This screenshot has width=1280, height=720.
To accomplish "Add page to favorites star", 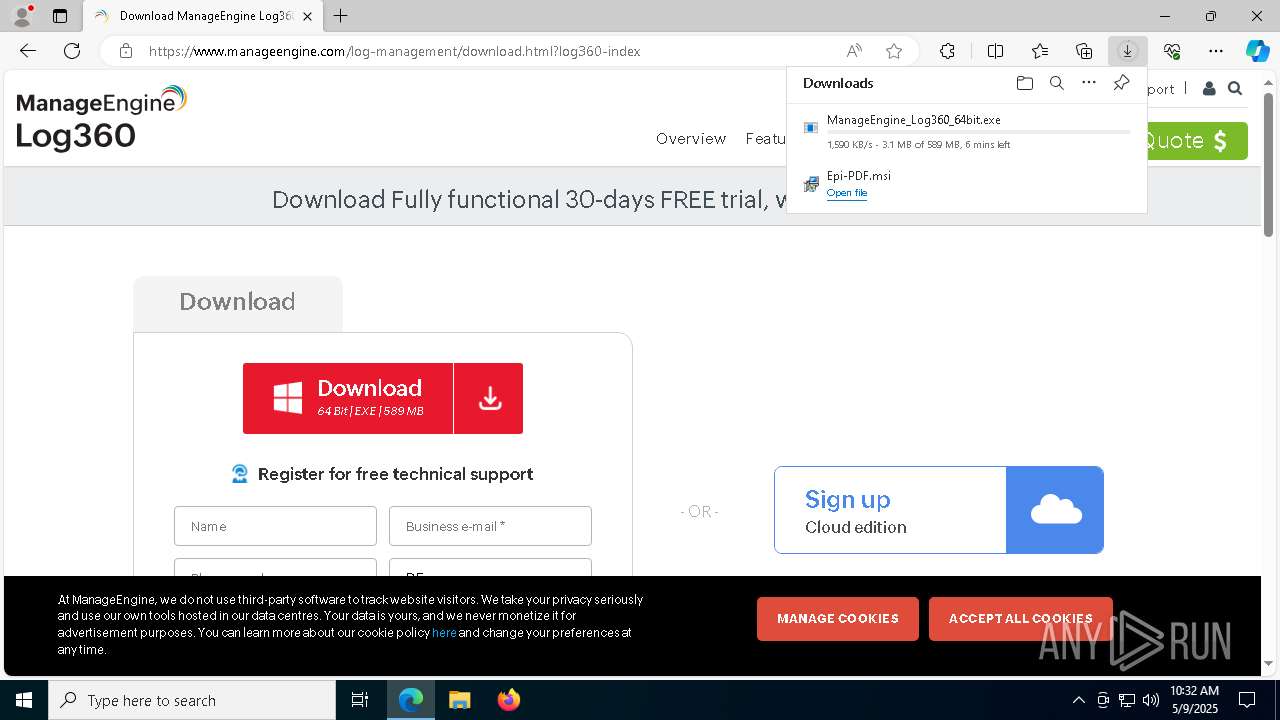I will 894,51.
